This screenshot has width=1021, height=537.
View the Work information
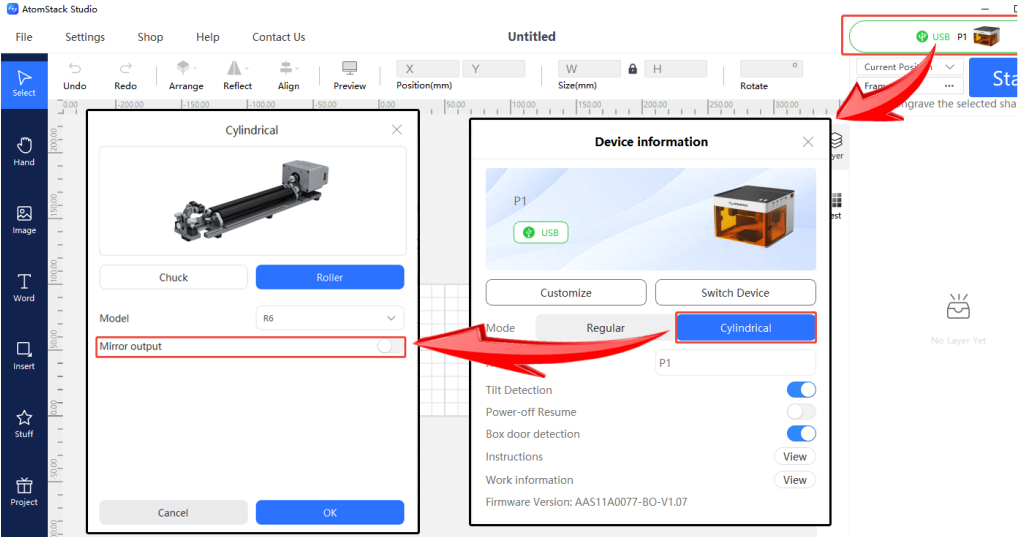point(794,480)
